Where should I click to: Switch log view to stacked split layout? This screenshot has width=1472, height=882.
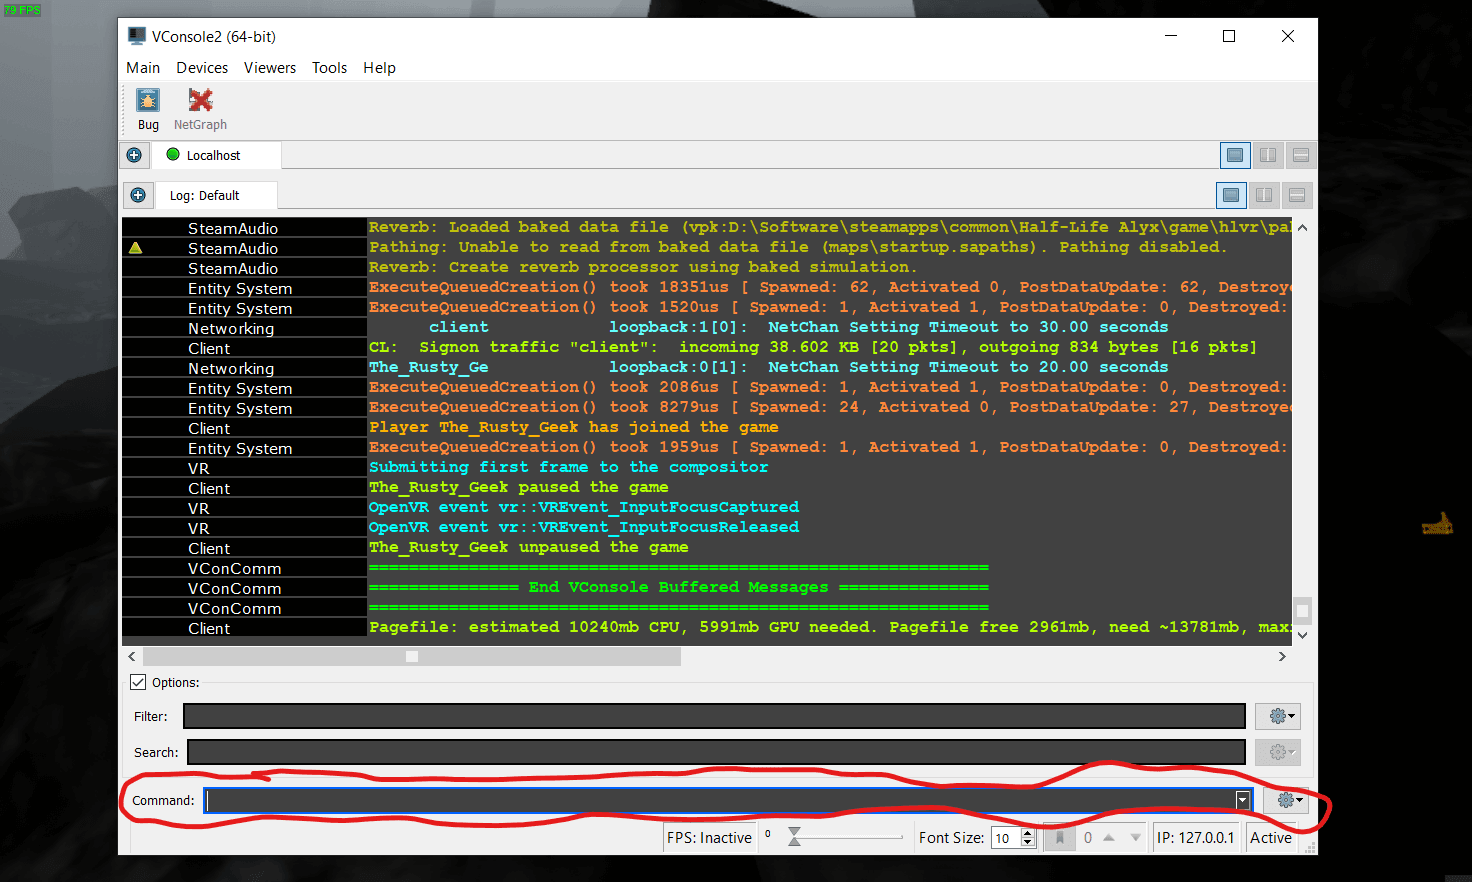[1297, 195]
